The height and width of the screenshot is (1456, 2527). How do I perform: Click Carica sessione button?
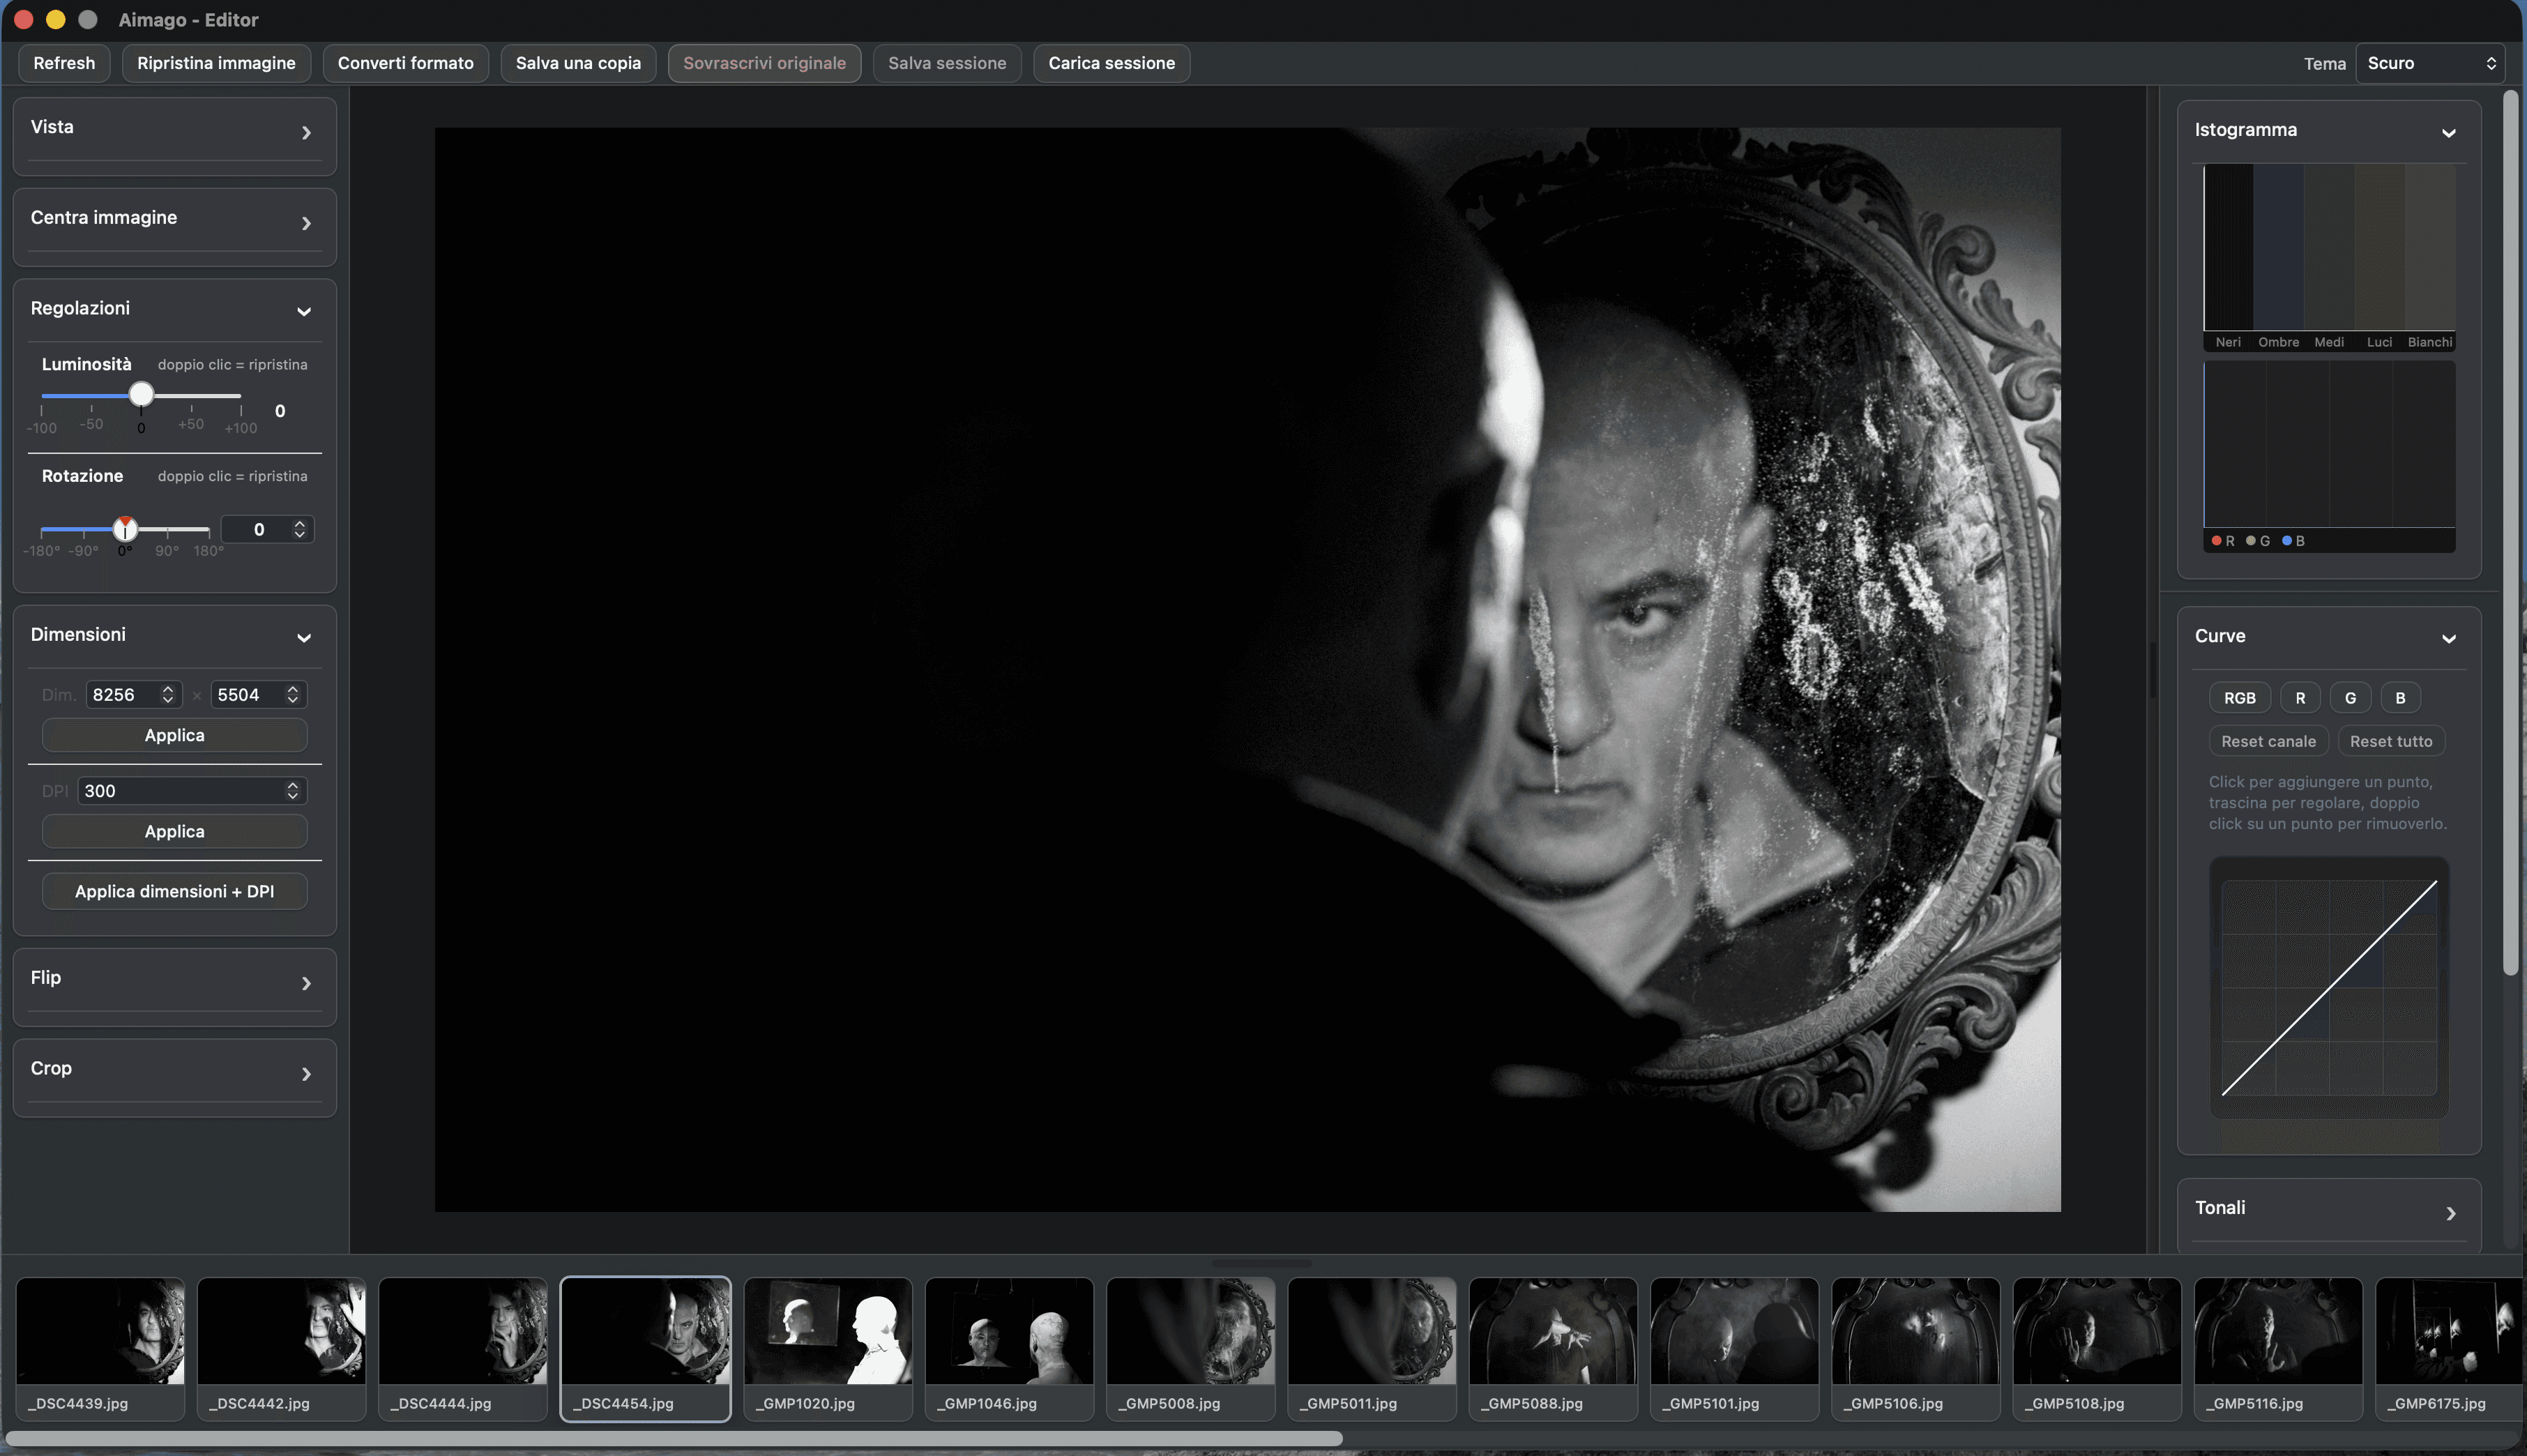[1111, 63]
